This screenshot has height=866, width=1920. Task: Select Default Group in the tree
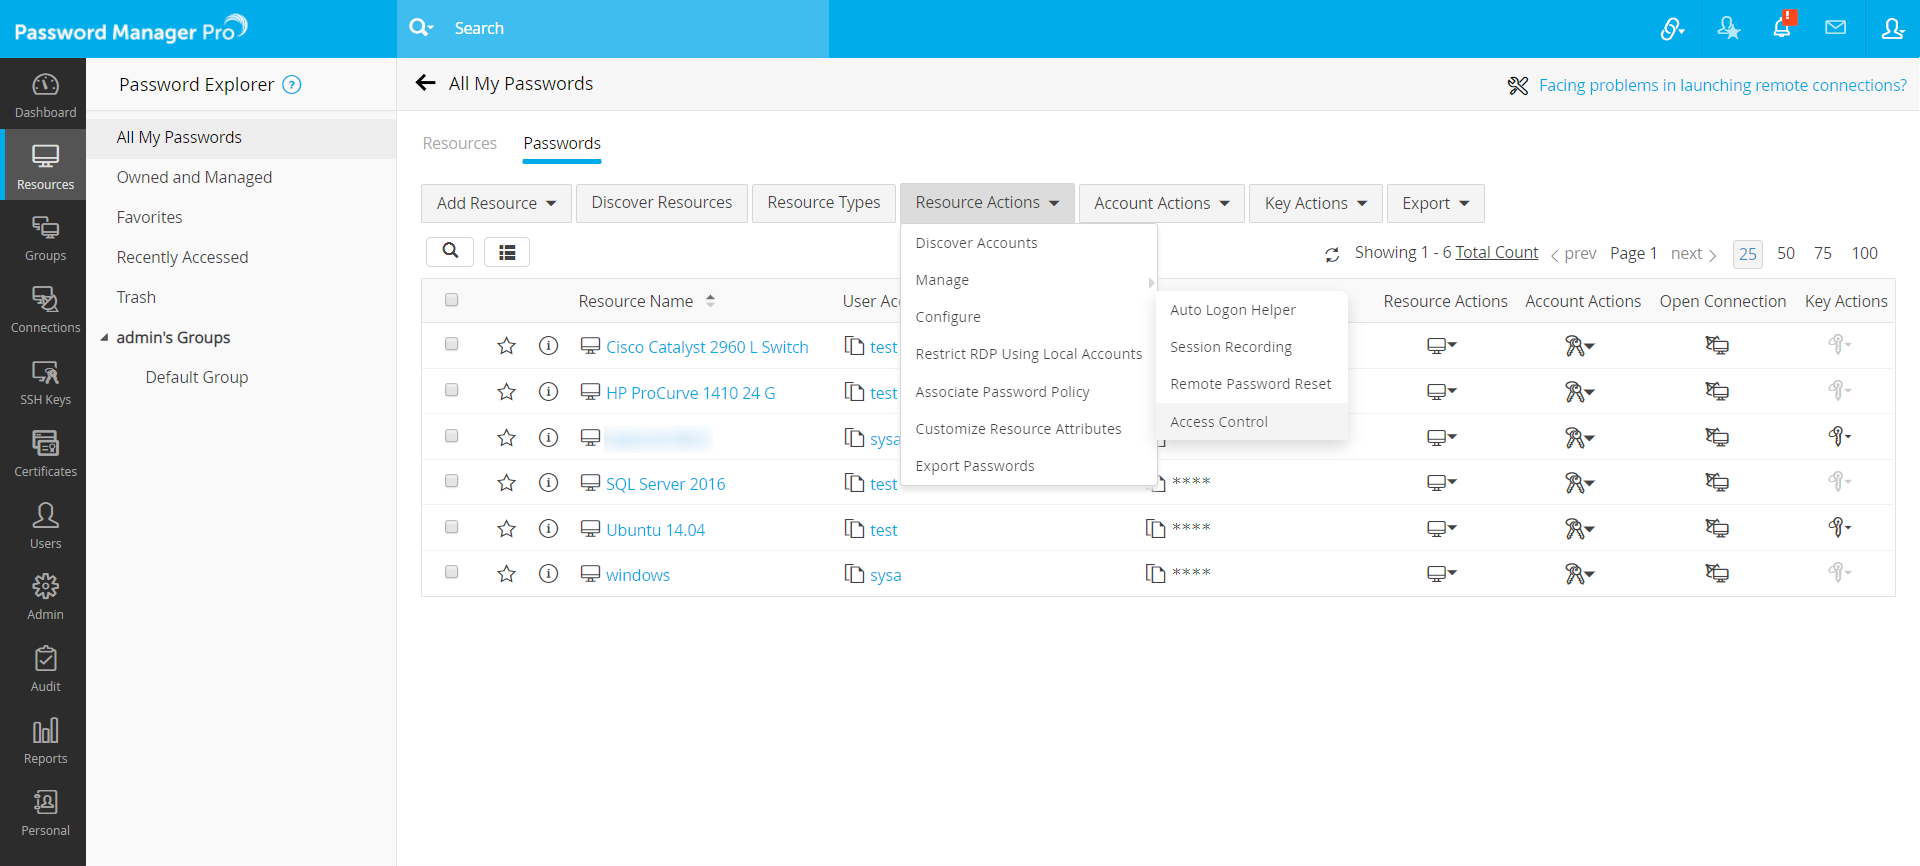197,377
